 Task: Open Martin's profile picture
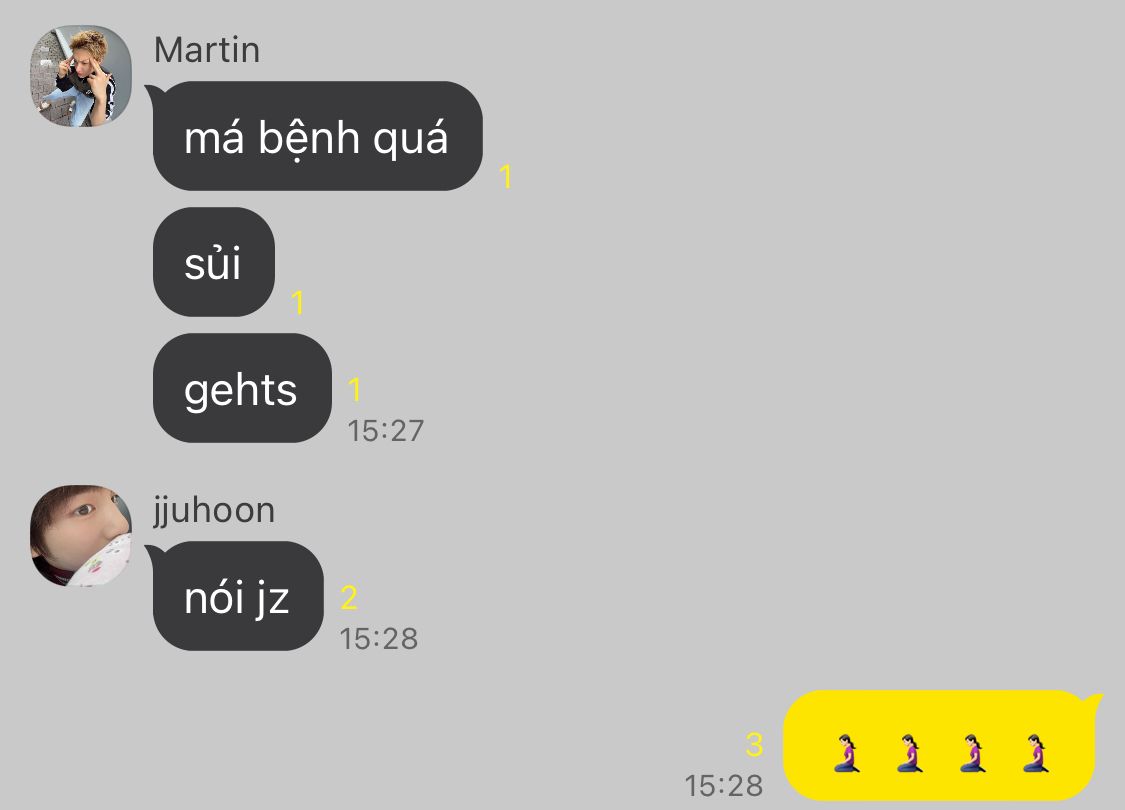[80, 76]
